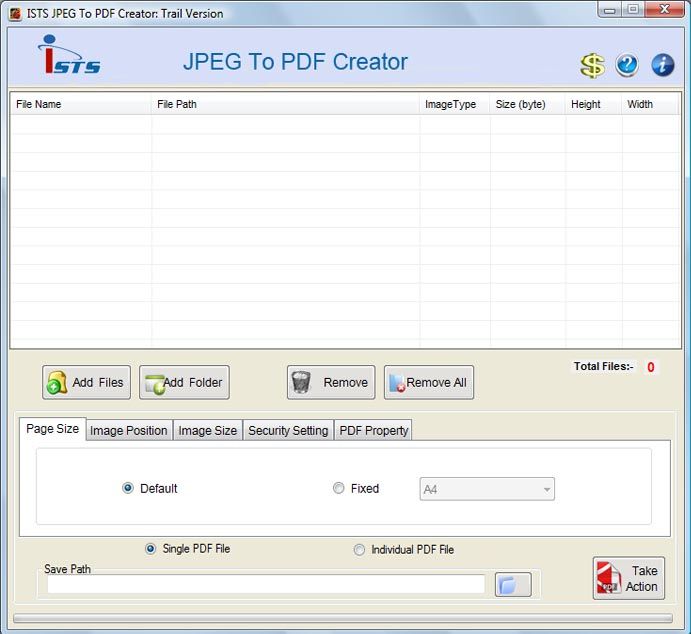Click the Add Folder button
This screenshot has width=691, height=634.
(184, 382)
